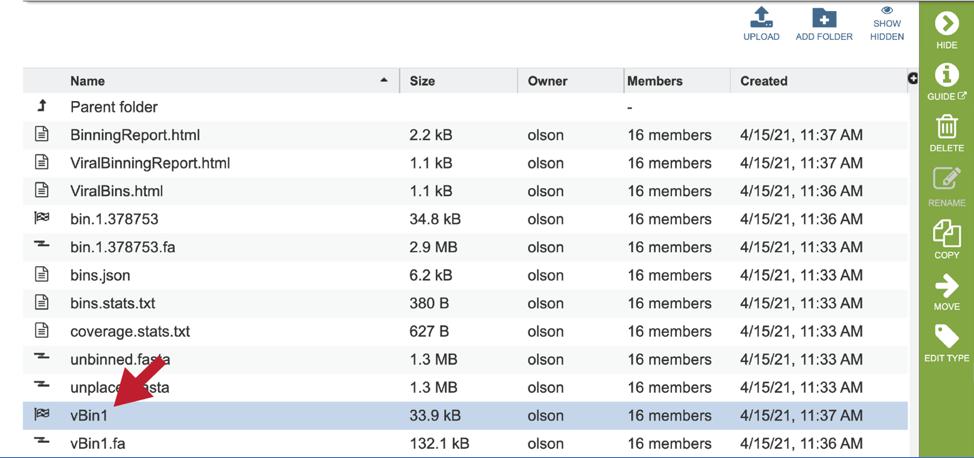Sort files by Created column

point(763,81)
